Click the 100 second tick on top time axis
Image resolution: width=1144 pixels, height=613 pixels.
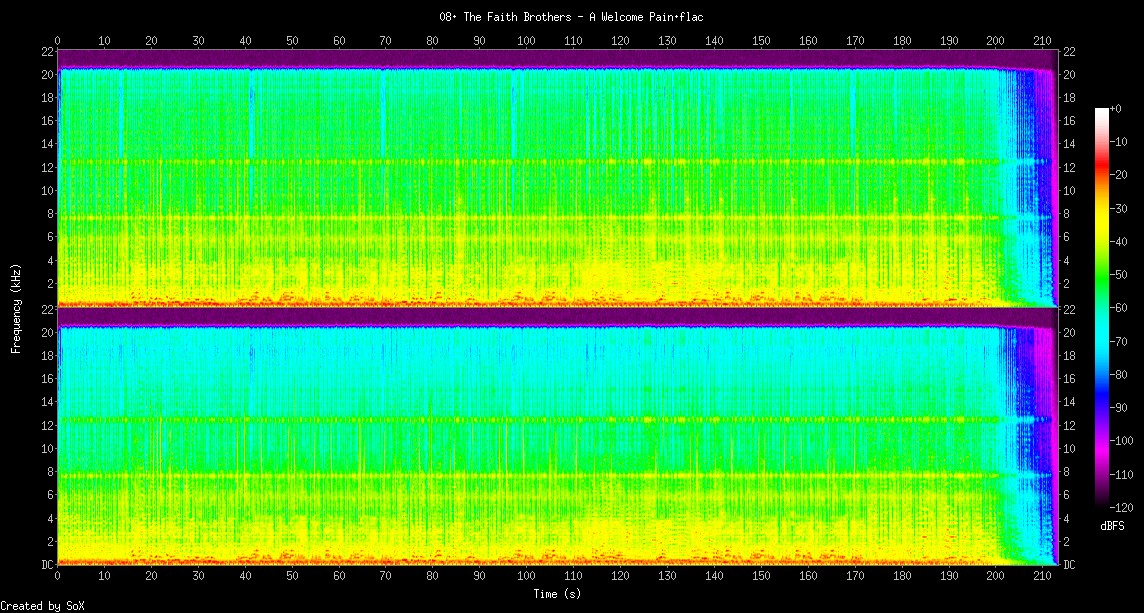point(526,41)
